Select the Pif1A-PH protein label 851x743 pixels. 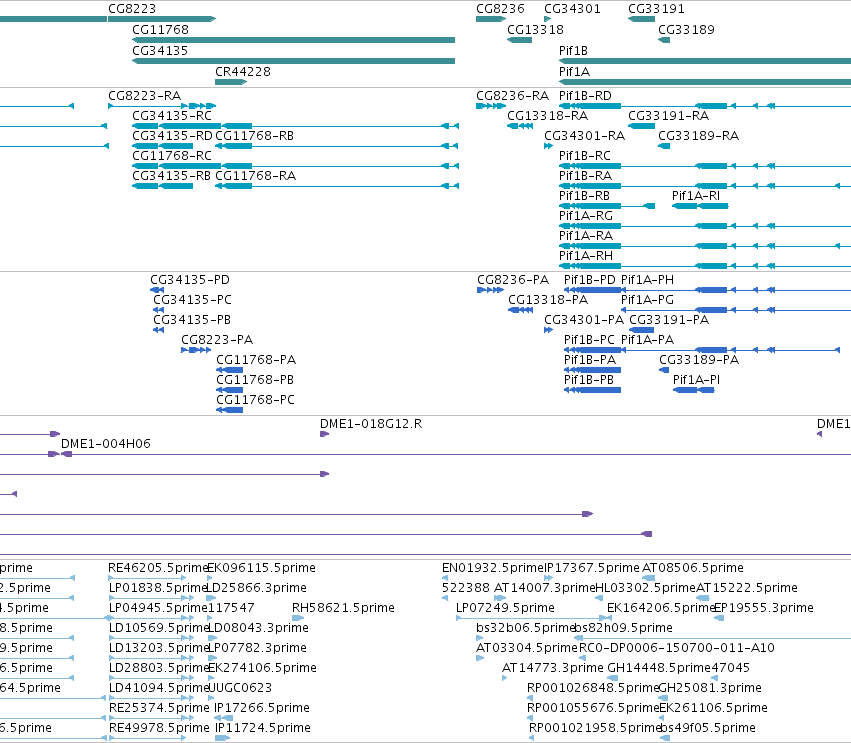click(647, 280)
